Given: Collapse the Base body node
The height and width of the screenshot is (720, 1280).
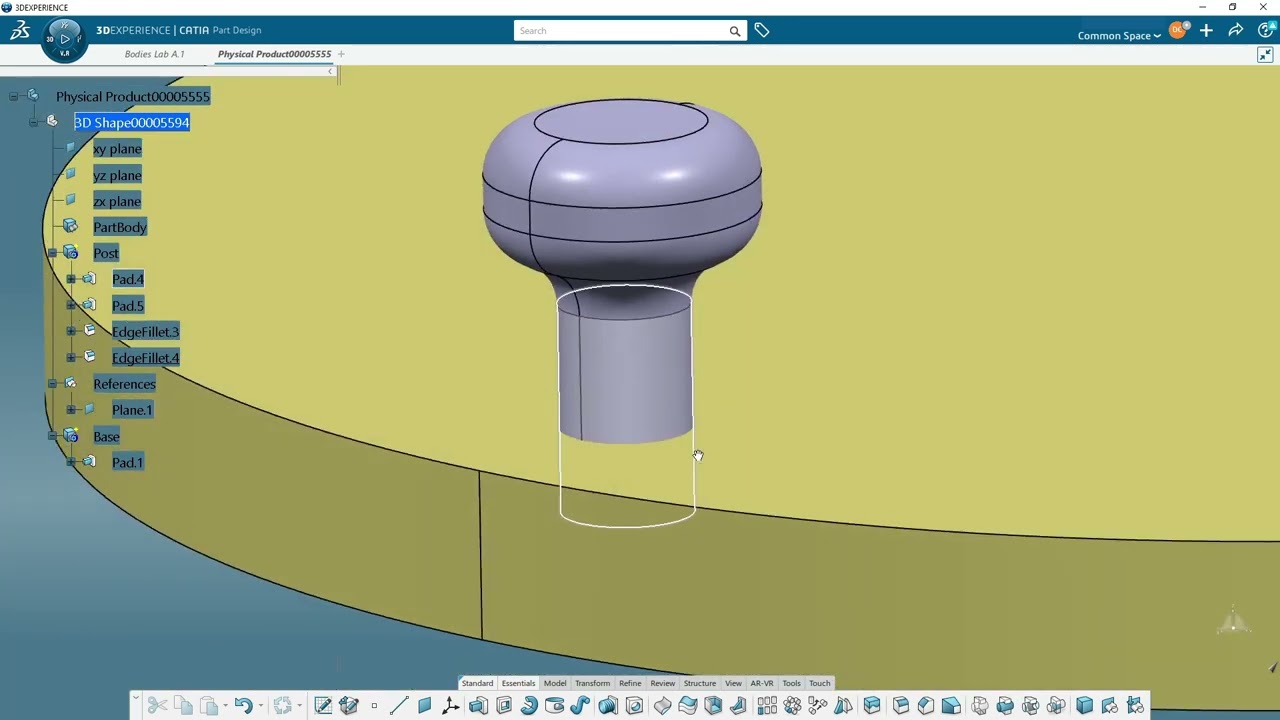Looking at the screenshot, I should point(52,436).
